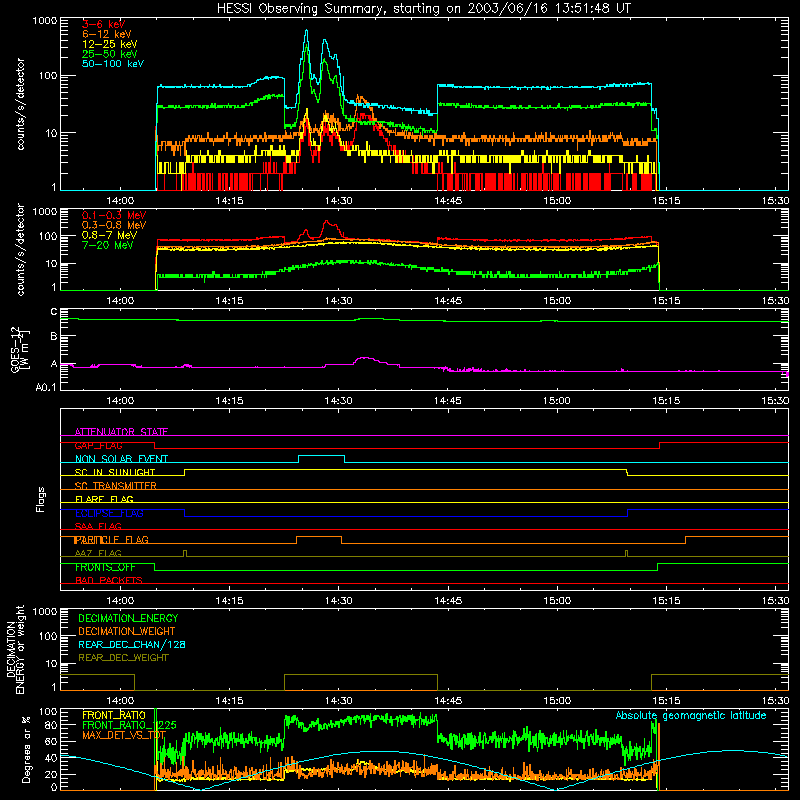This screenshot has width=800, height=800.
Task: Select the "NON_SOLAR_EVENT" flag label
Action: pyautogui.click(x=121, y=459)
